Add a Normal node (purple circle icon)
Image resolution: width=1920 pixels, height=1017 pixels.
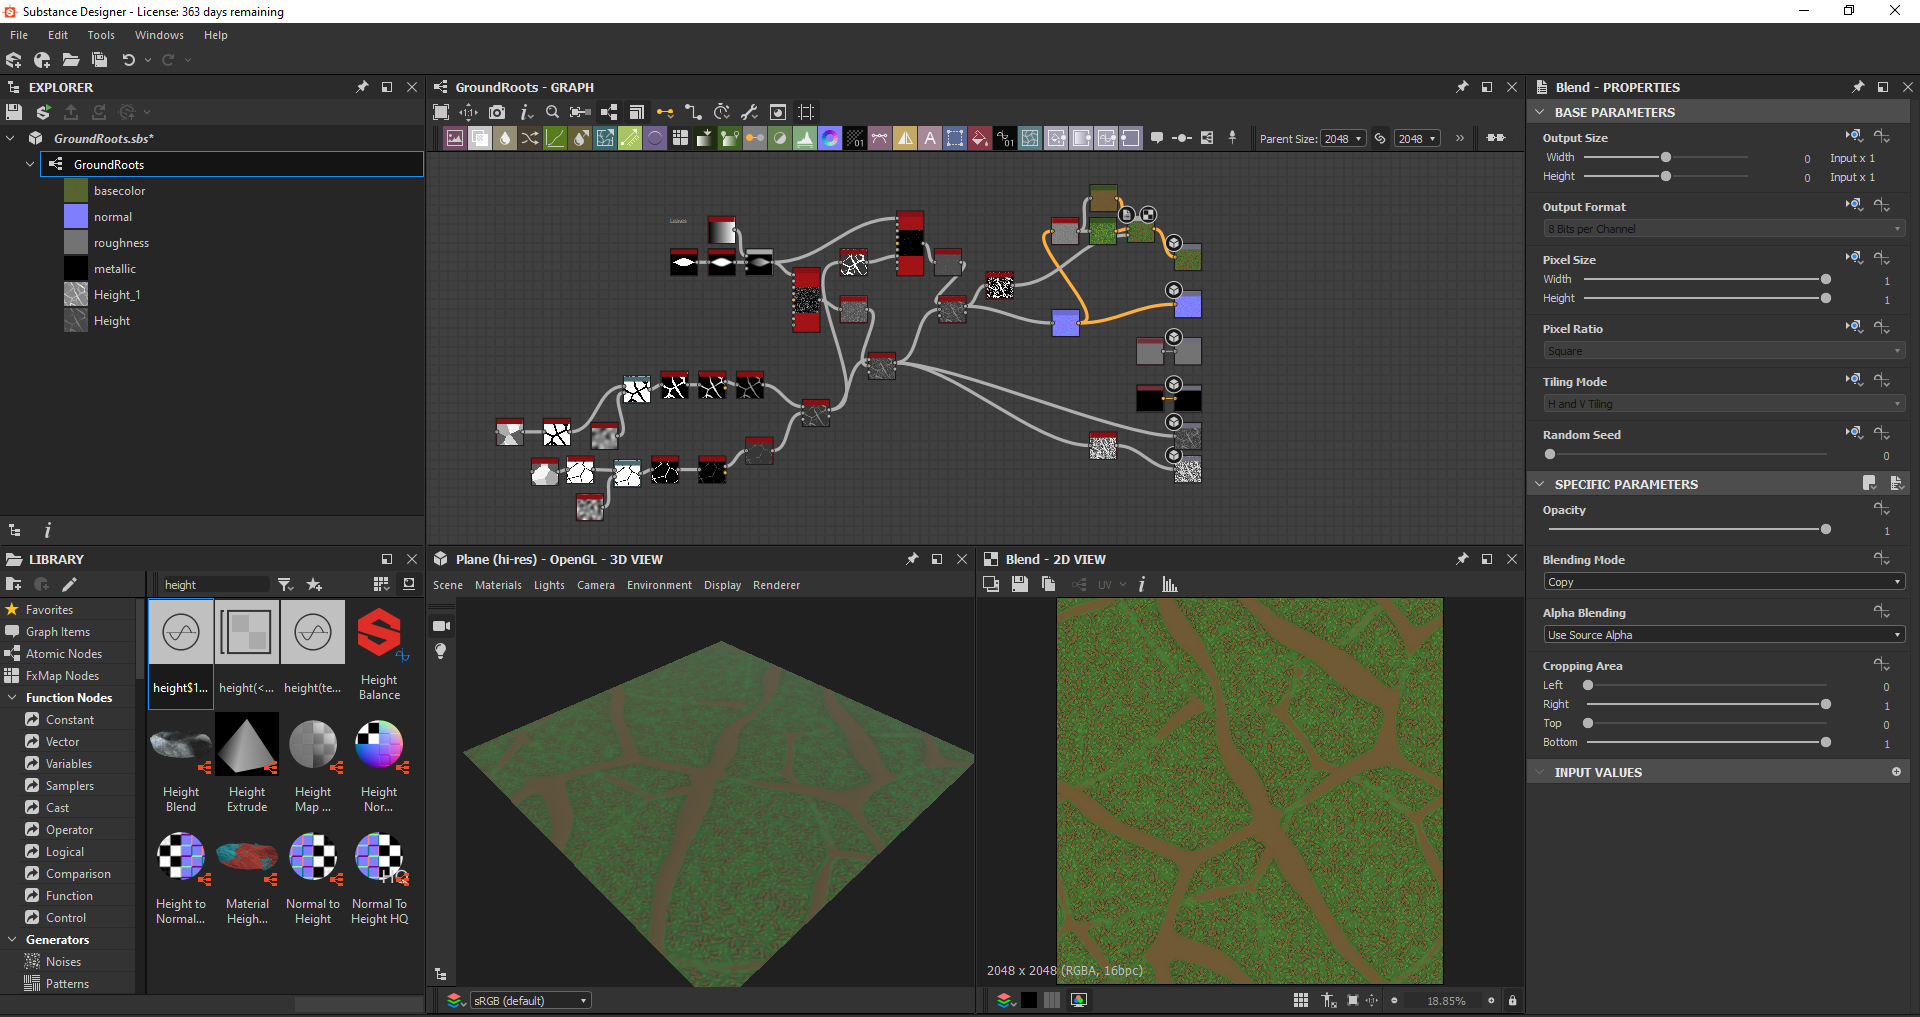click(x=655, y=138)
